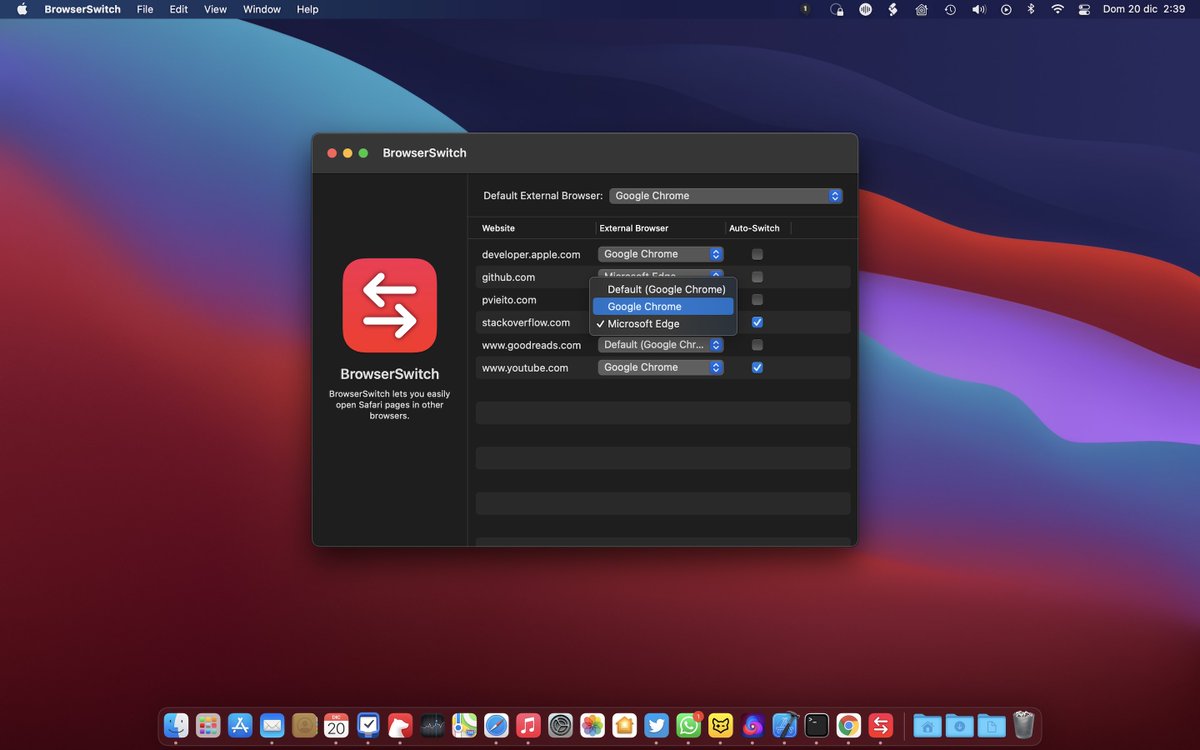Open Wi-Fi status in menu bar
Viewport: 1200px width, 750px height.
tap(1057, 9)
